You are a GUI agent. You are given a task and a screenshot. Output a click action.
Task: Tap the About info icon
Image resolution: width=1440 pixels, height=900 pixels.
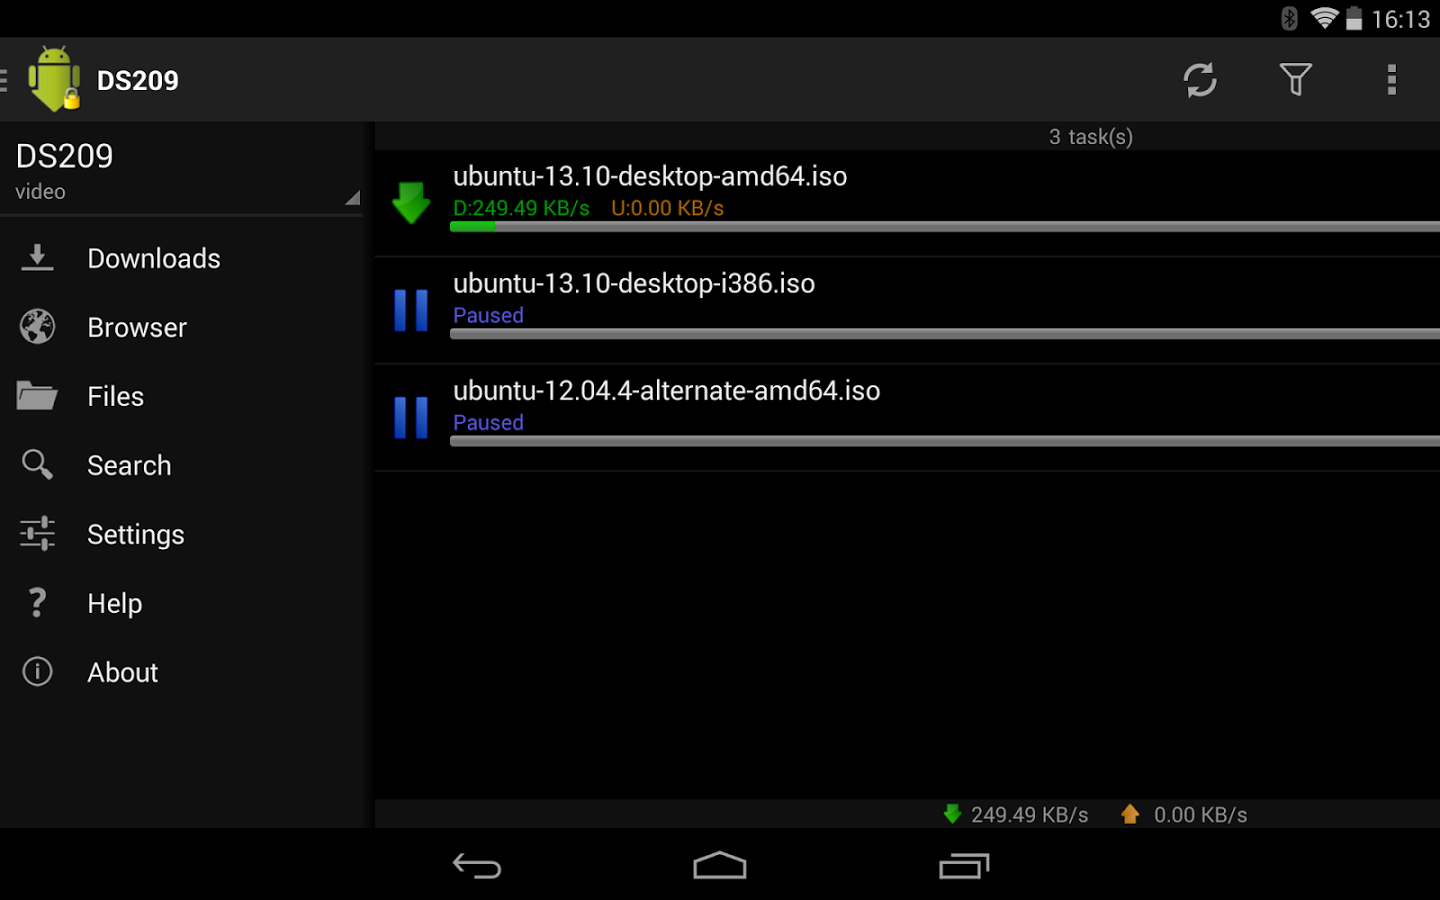click(x=37, y=671)
